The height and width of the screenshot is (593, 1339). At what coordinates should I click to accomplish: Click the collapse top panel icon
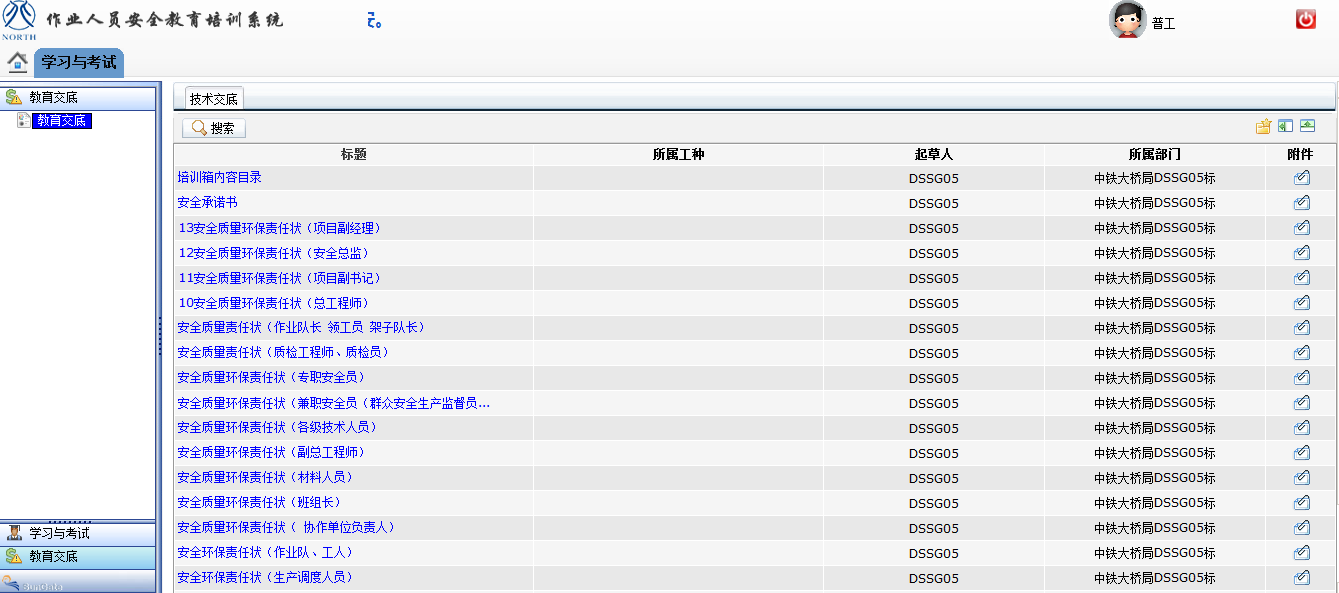pos(1307,127)
